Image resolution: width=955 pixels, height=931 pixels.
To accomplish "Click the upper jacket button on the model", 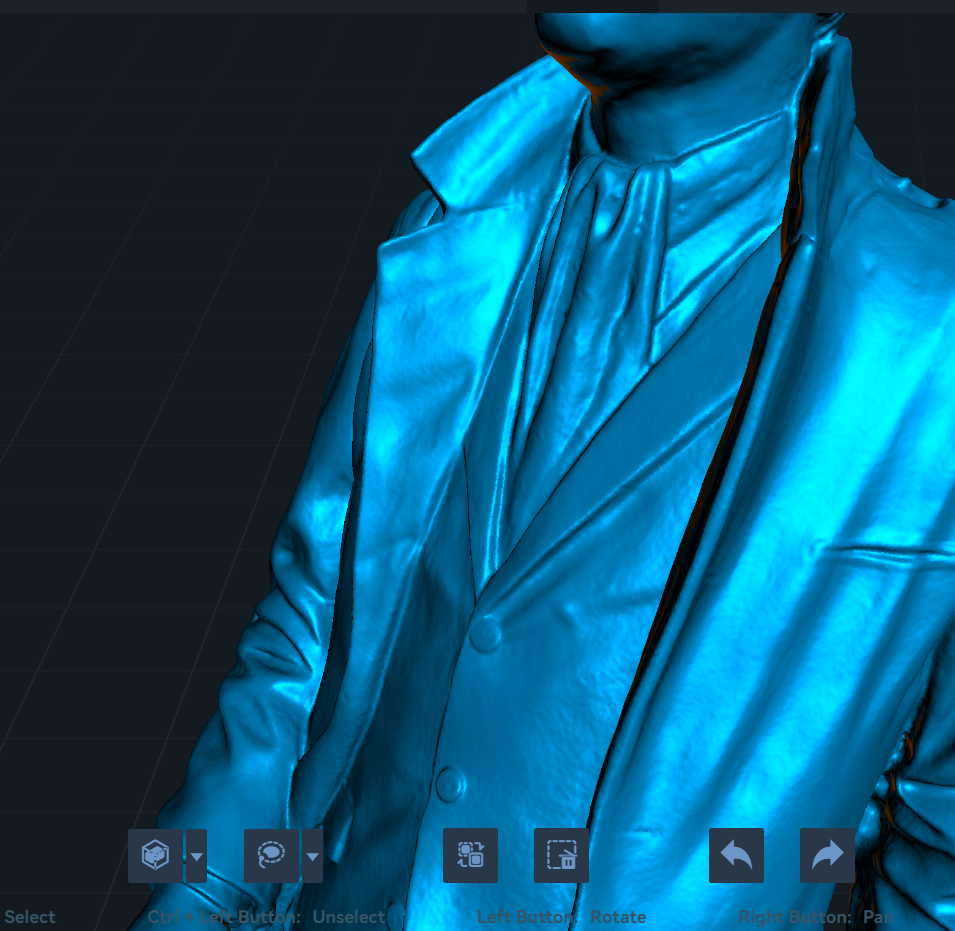I will 487,635.
